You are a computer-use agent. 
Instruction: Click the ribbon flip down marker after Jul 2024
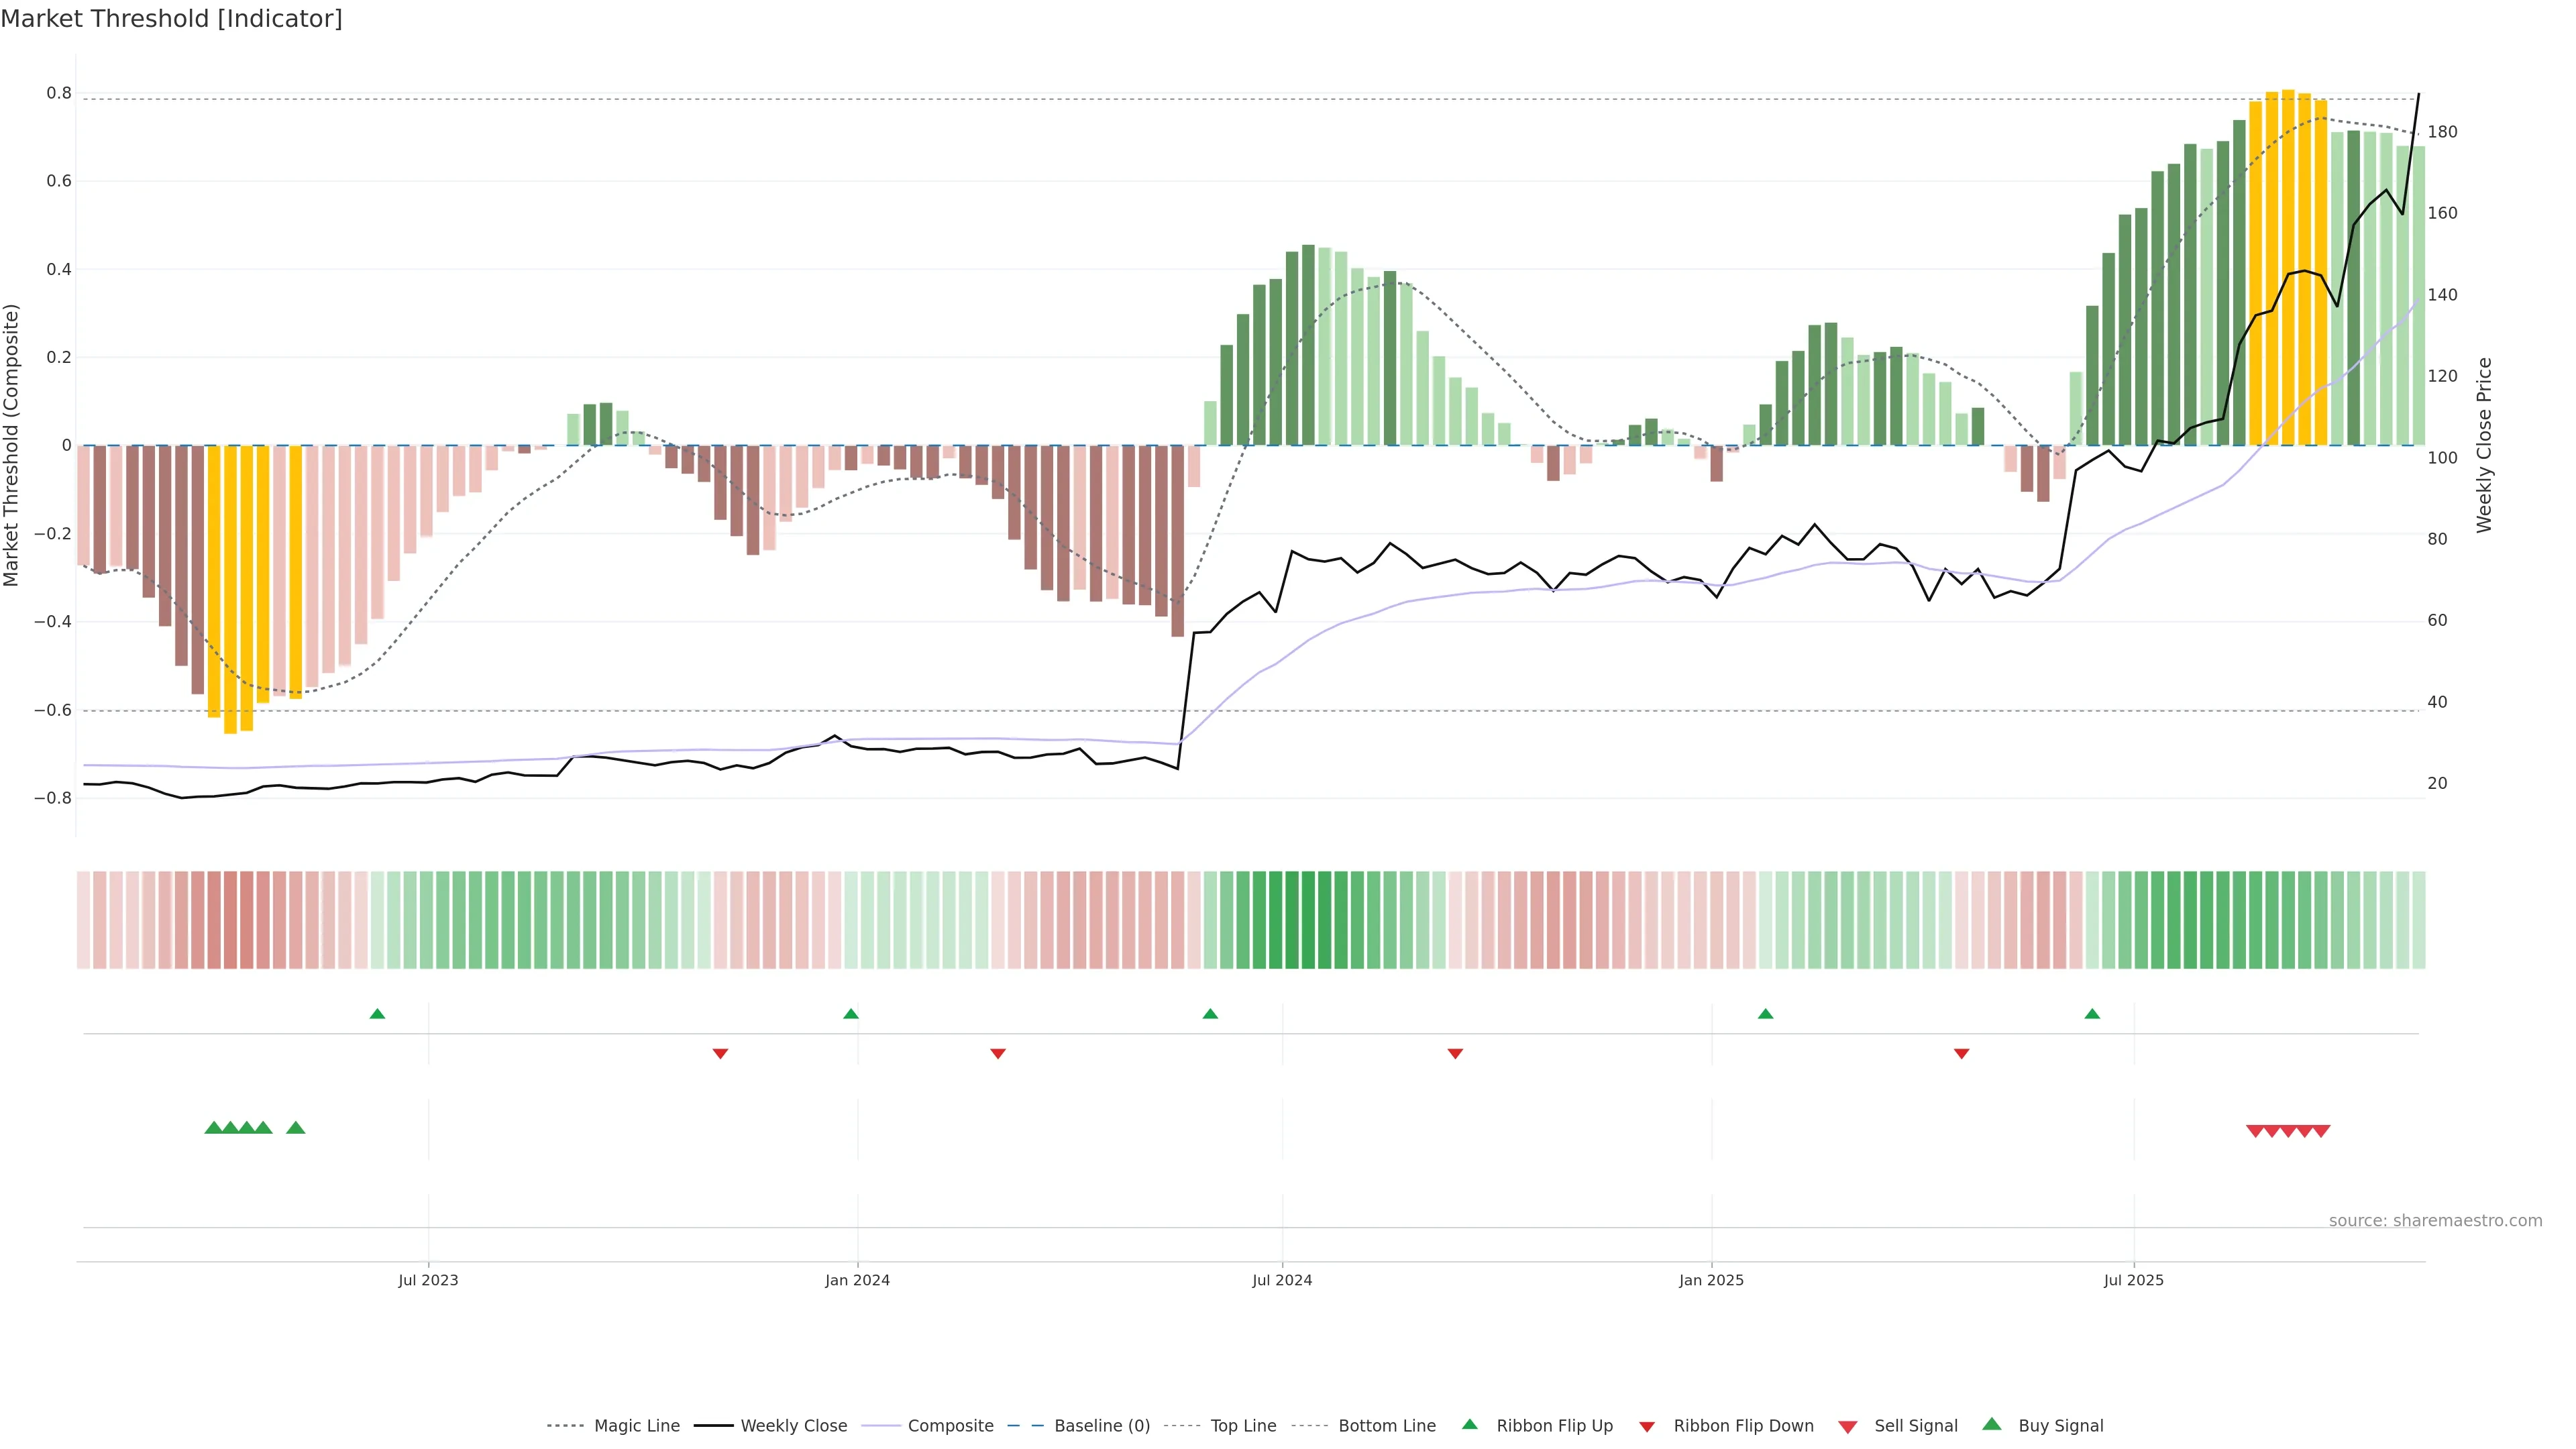(x=1455, y=1054)
